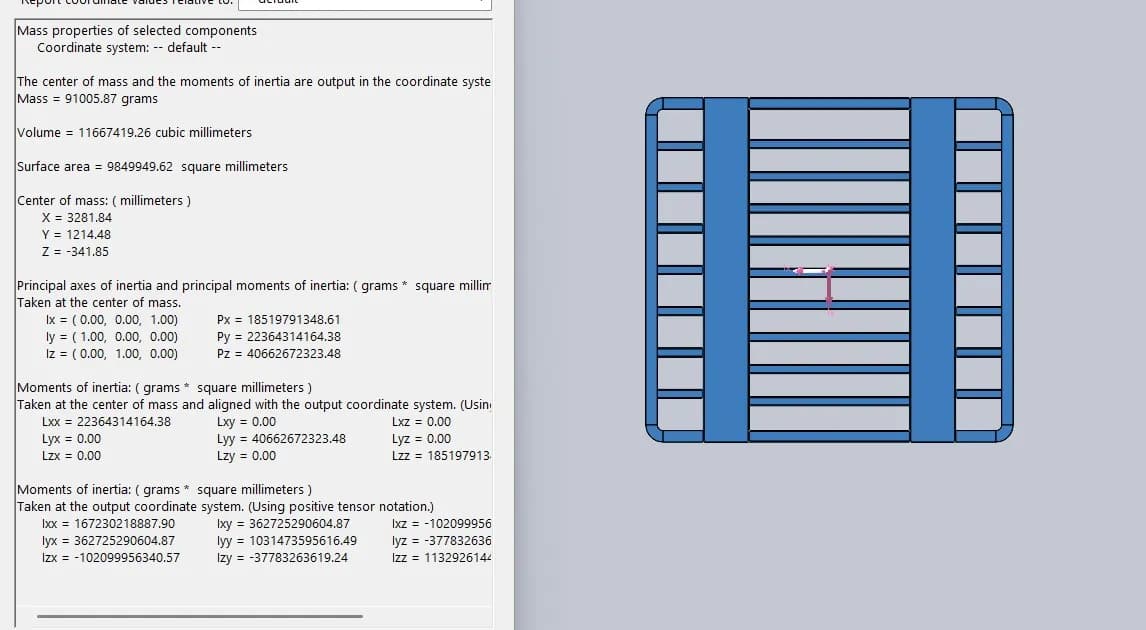The image size is (1146, 630).
Task: Click the center of mass triad marker
Action: coord(828,271)
